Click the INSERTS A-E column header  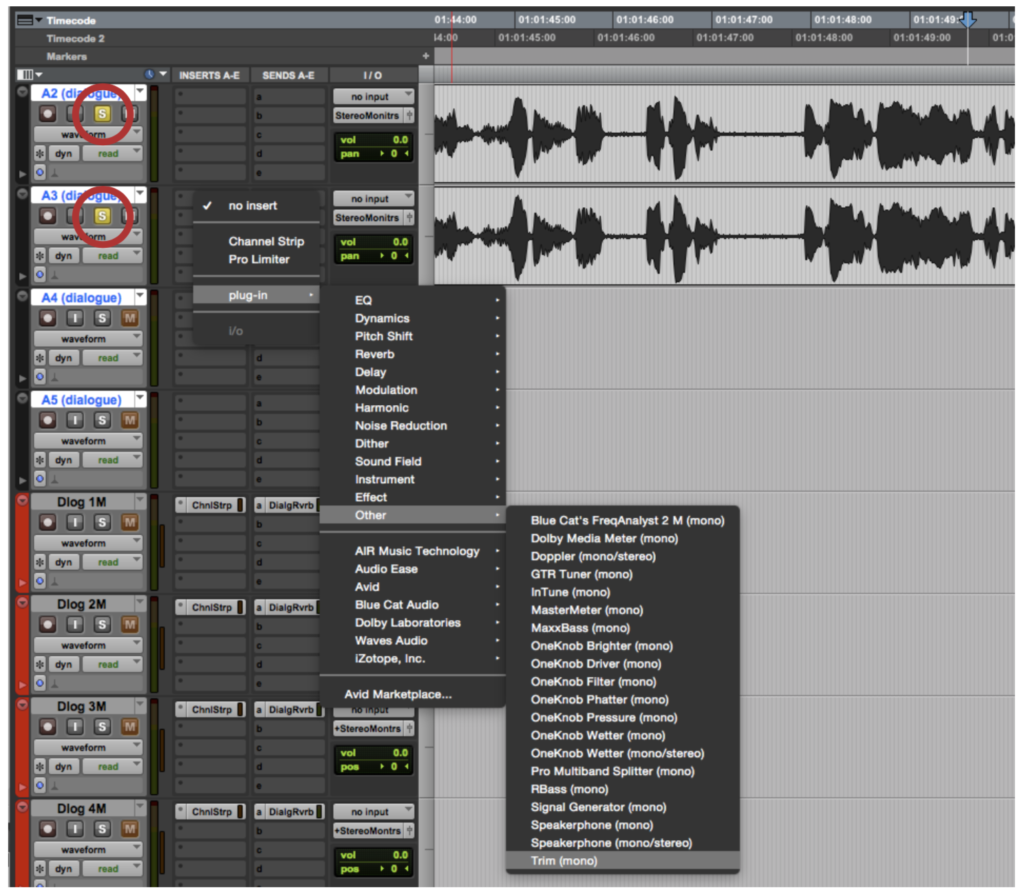[209, 75]
